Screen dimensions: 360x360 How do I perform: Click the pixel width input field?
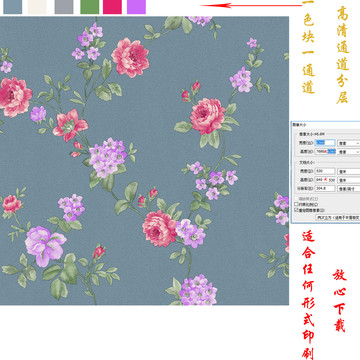[x=325, y=143]
